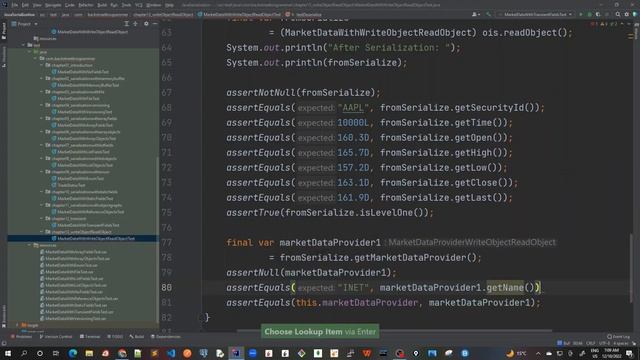640x360 pixels.
Task: Click the CRLF line separator status item
Action: click(x=591, y=344)
